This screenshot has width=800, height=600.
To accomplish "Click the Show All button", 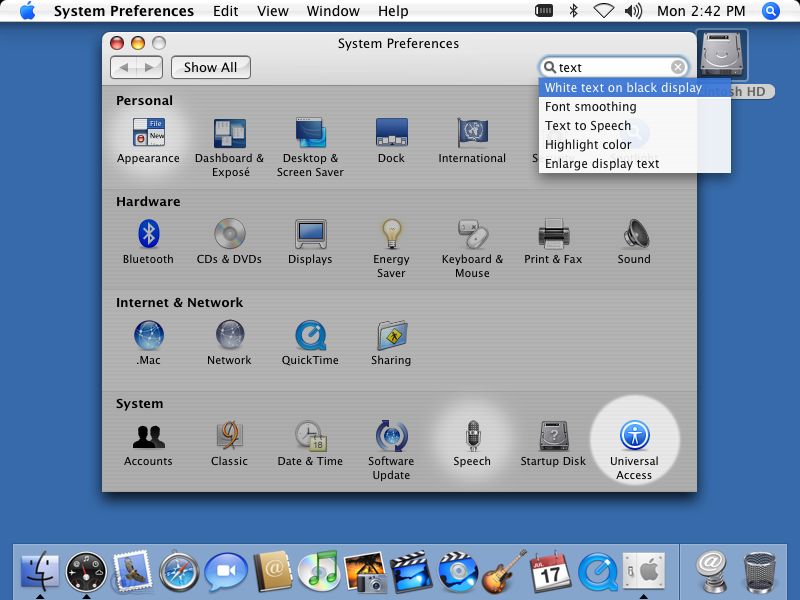I will (x=210, y=67).
